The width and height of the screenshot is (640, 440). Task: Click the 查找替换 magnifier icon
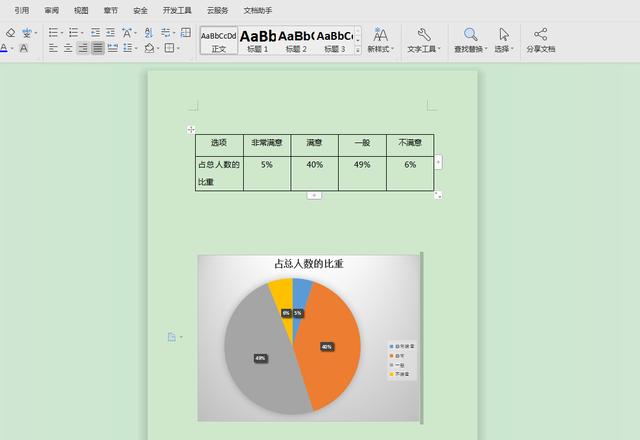click(471, 35)
